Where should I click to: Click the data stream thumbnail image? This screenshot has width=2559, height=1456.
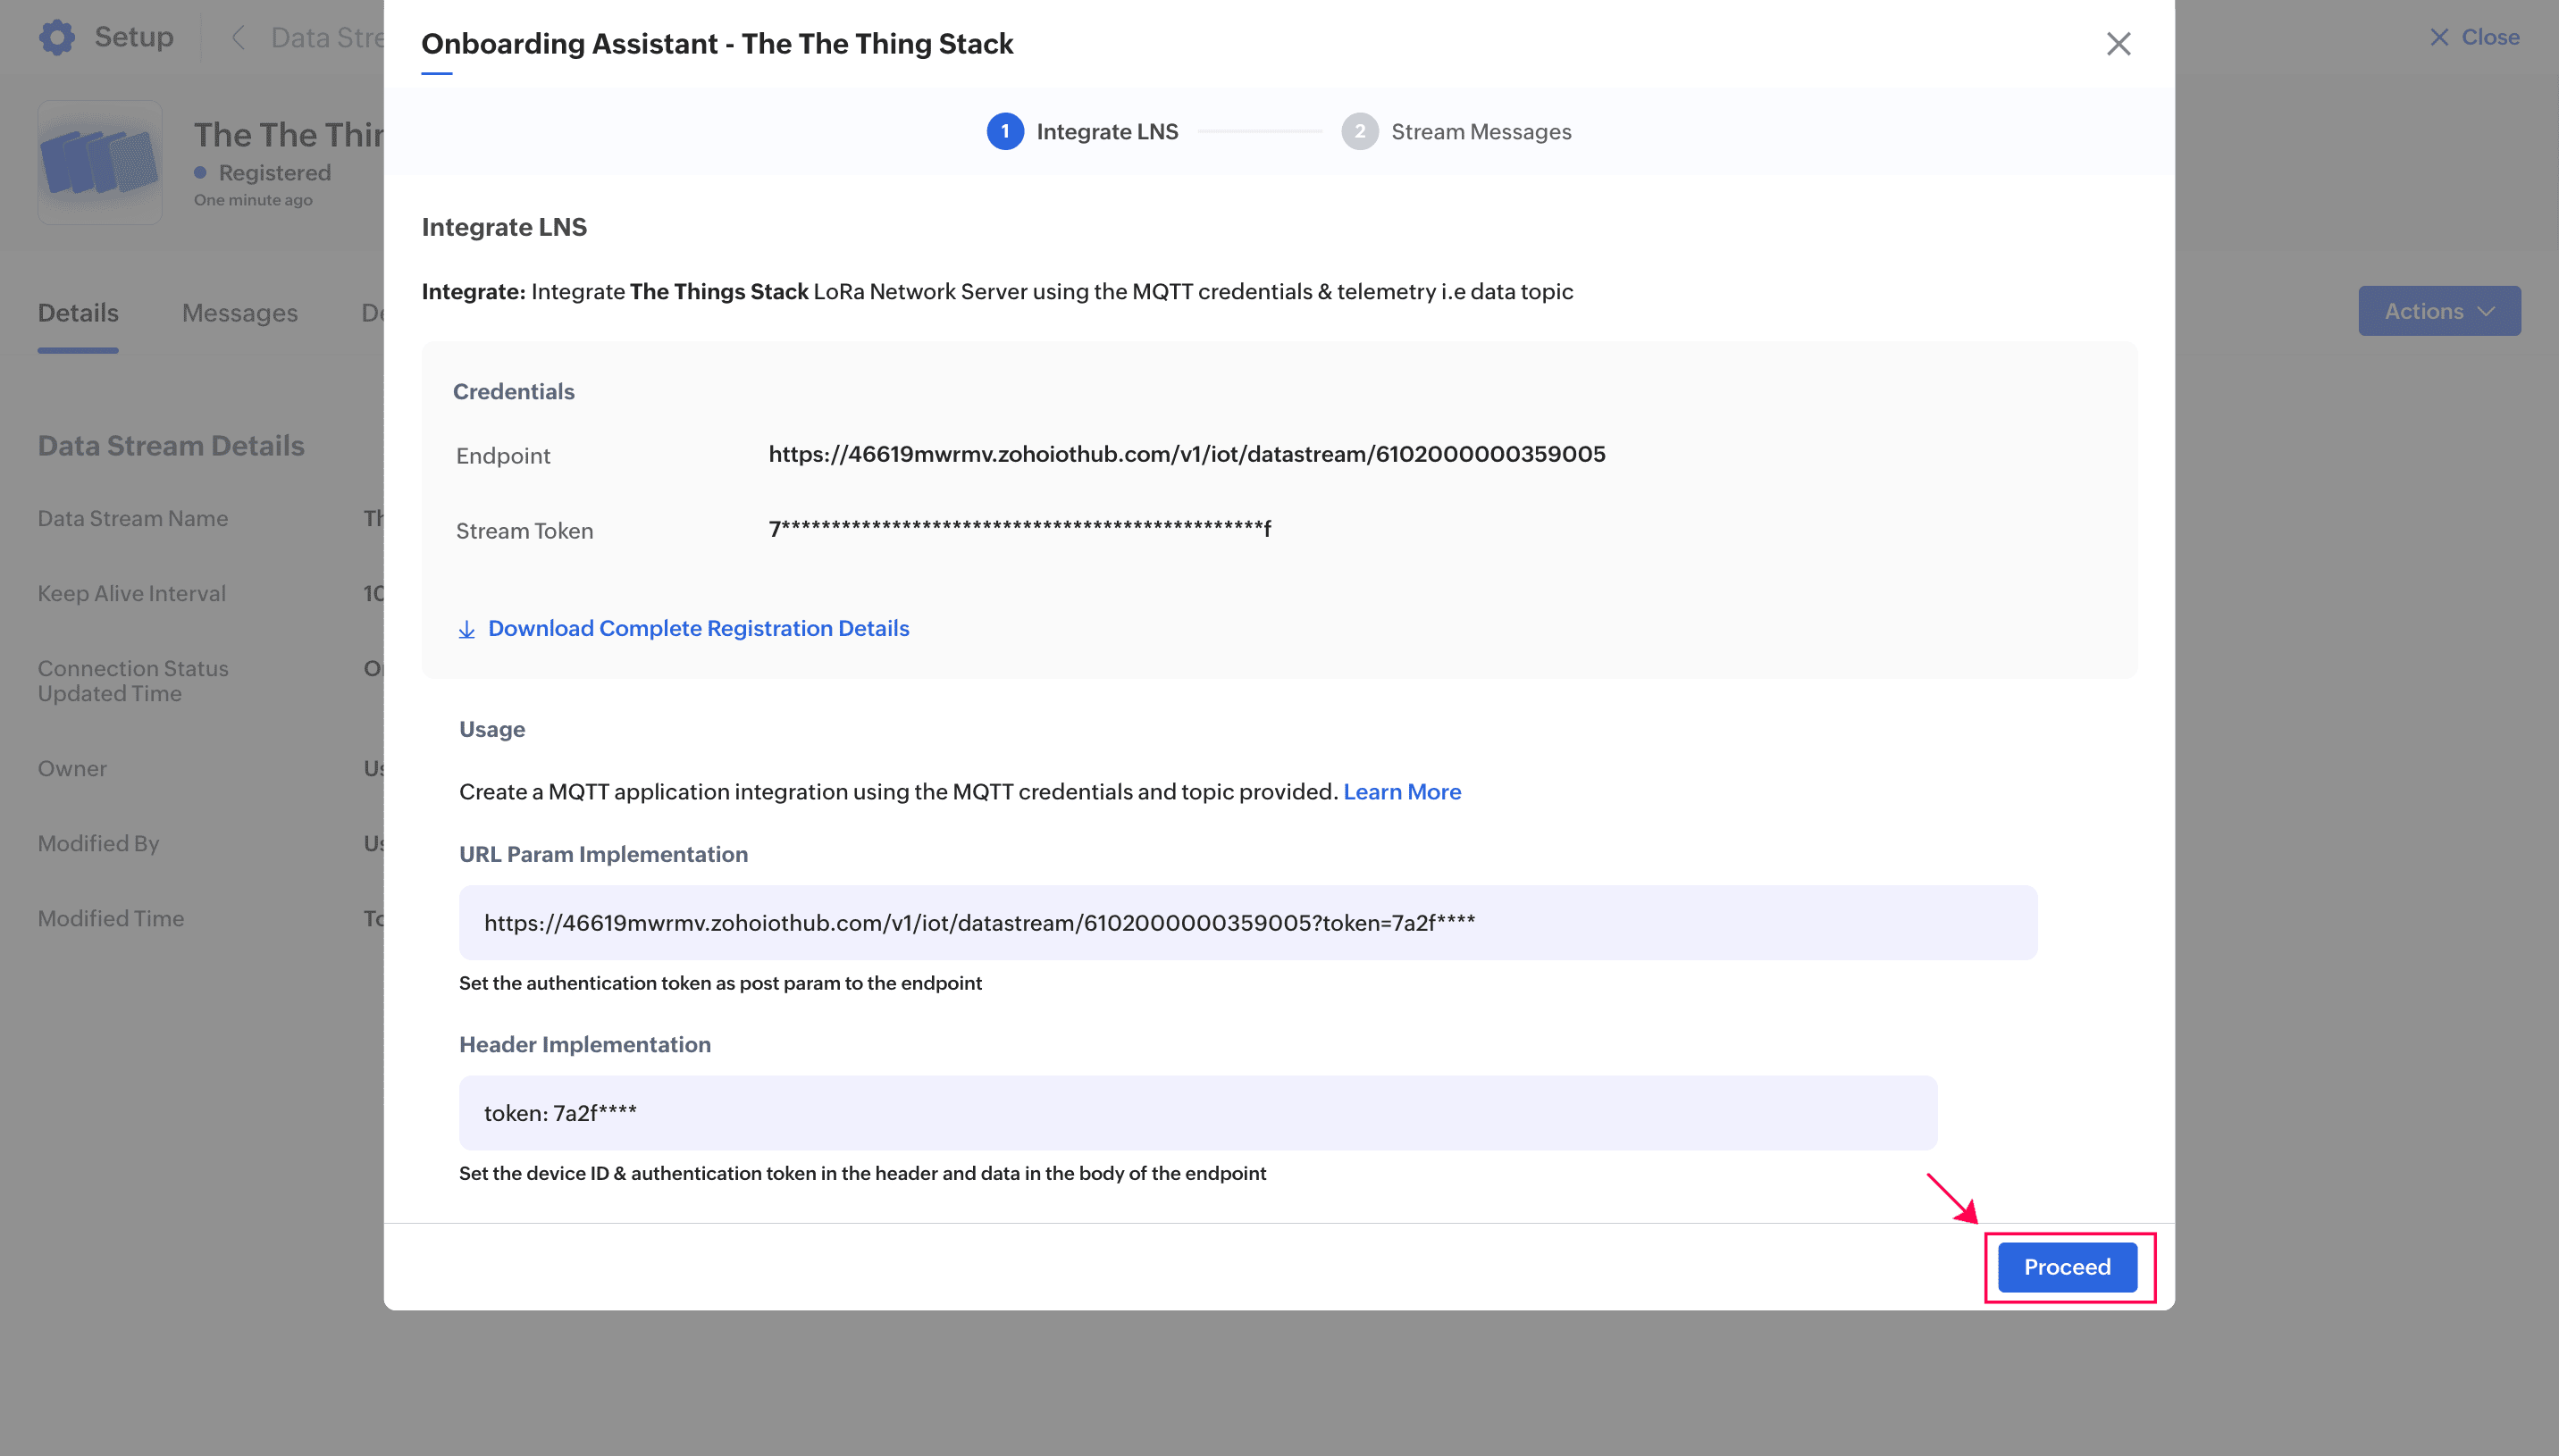coord(99,161)
